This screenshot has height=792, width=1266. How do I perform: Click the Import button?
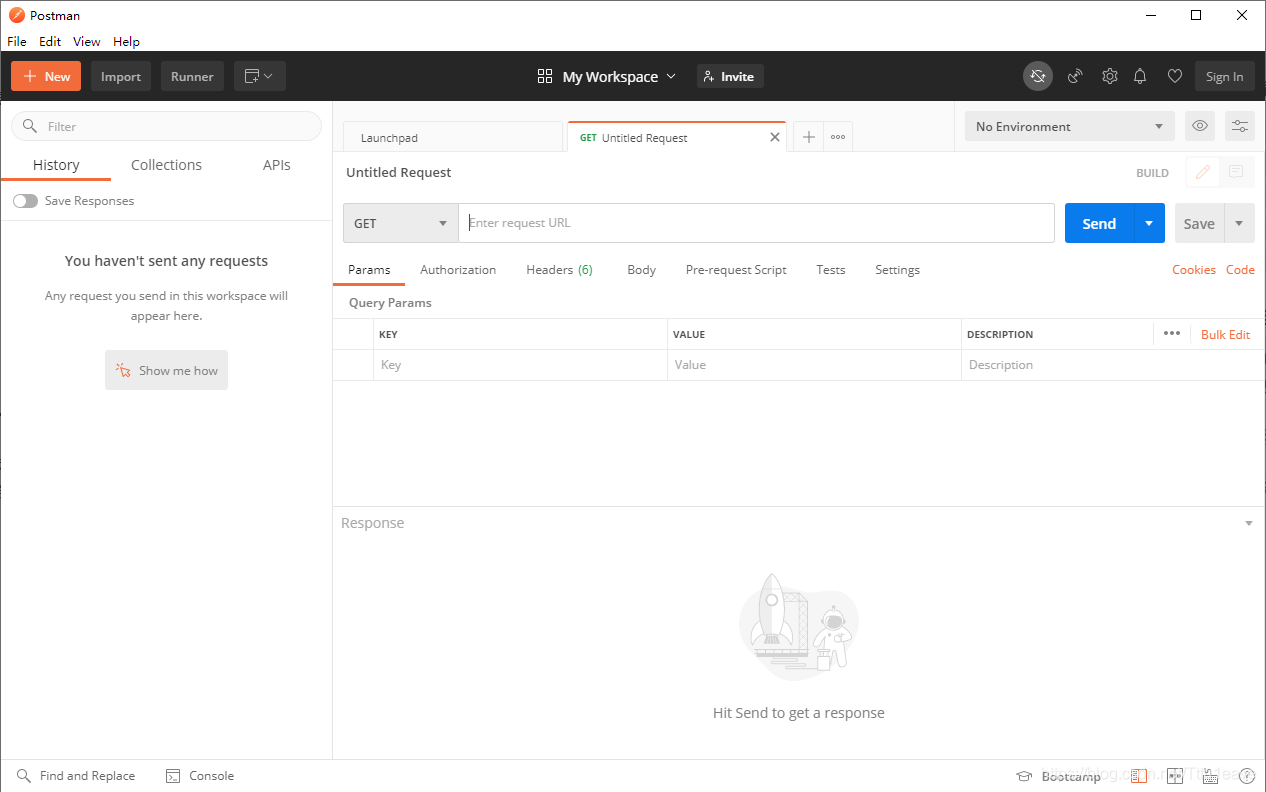(x=121, y=76)
